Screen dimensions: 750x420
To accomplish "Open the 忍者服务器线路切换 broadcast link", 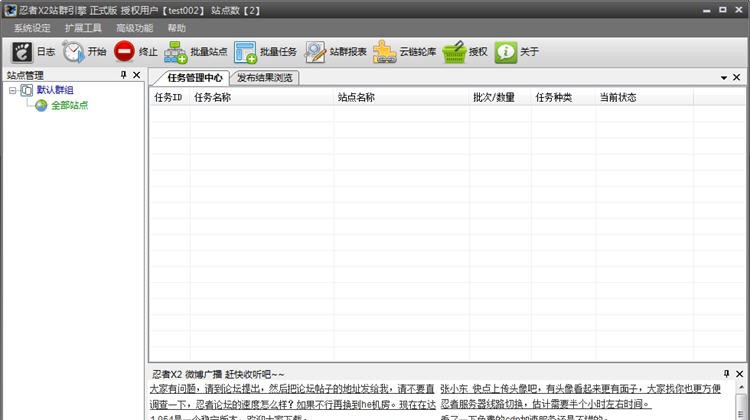I will pyautogui.click(x=546, y=404).
